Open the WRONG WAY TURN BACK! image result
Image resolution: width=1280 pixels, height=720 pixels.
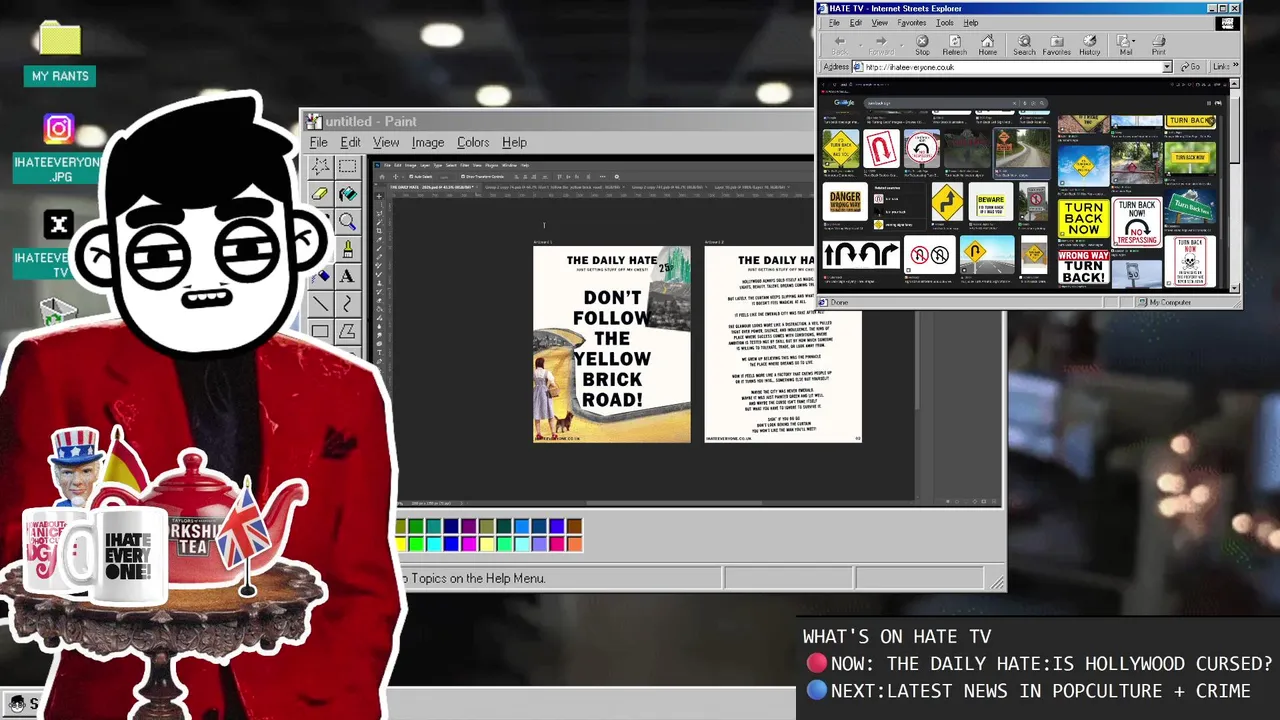click(1083, 268)
